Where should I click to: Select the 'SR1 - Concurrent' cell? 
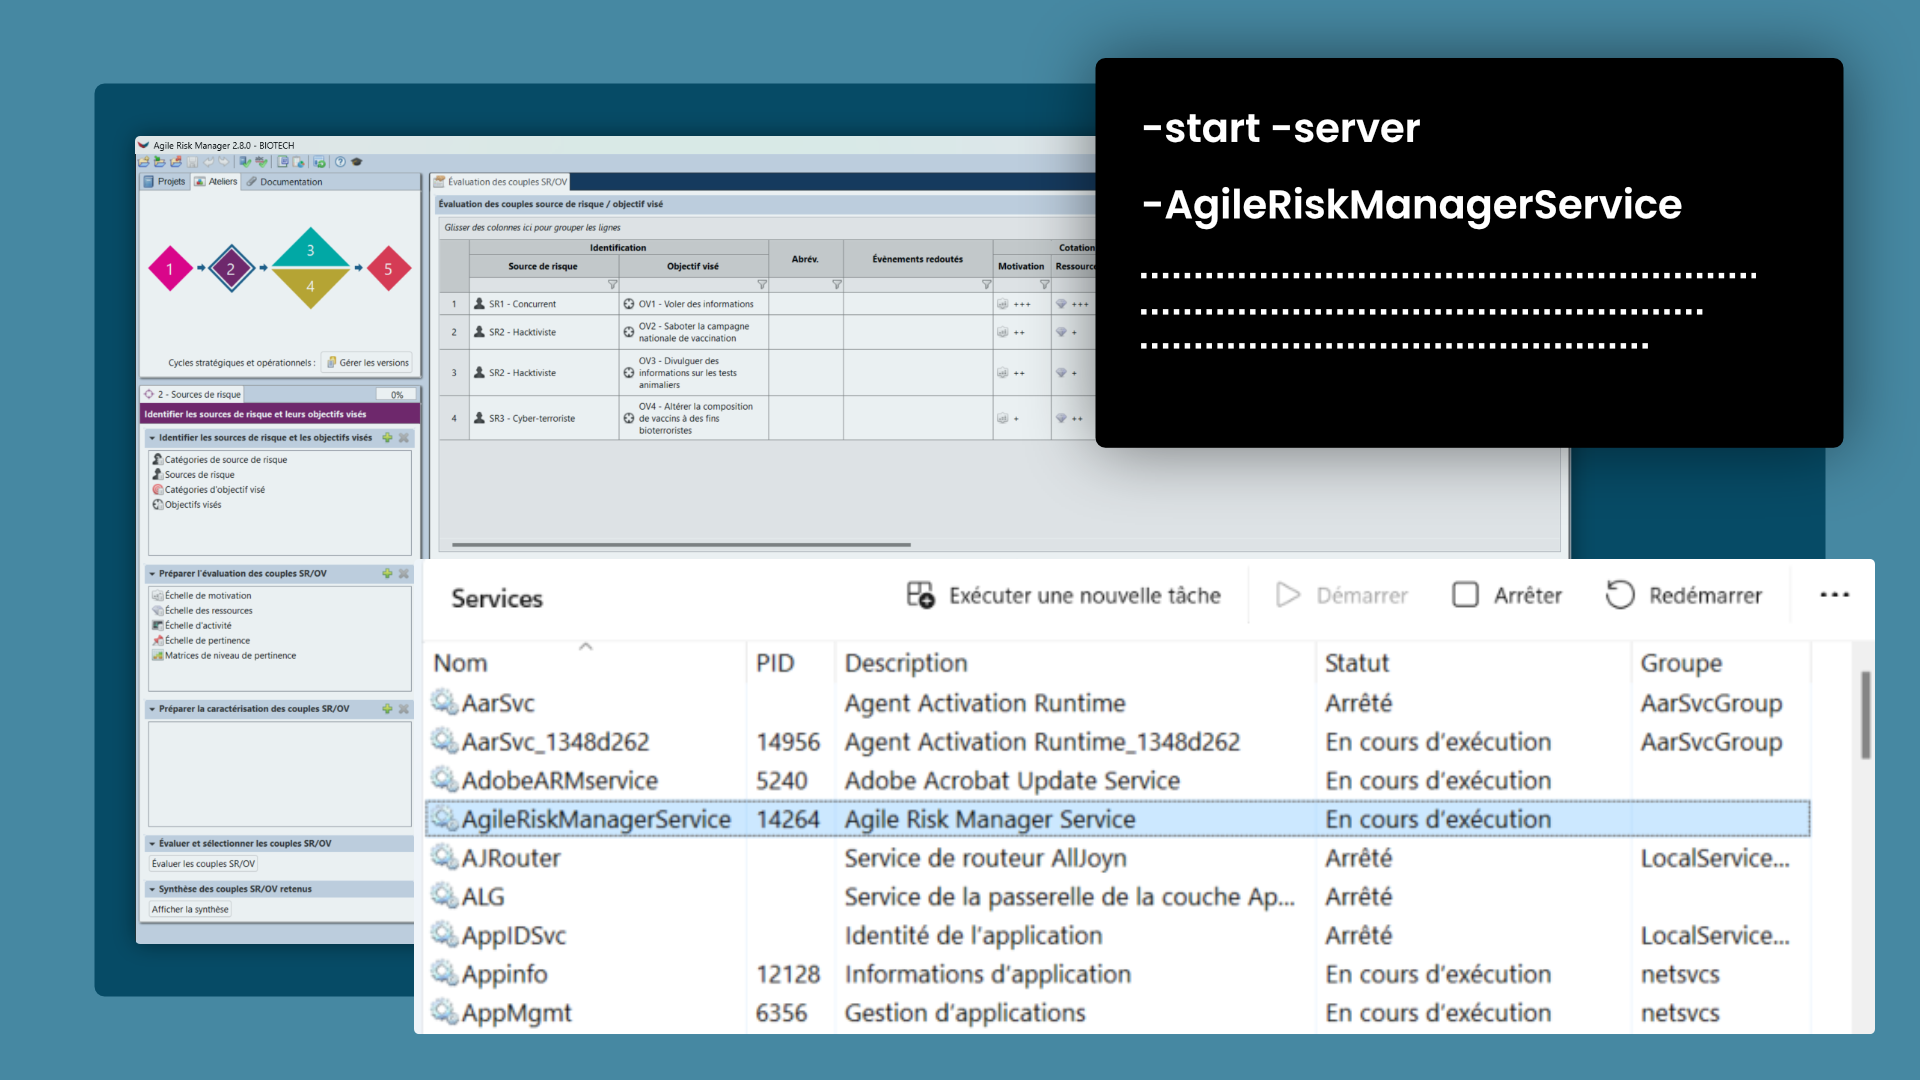[x=544, y=304]
